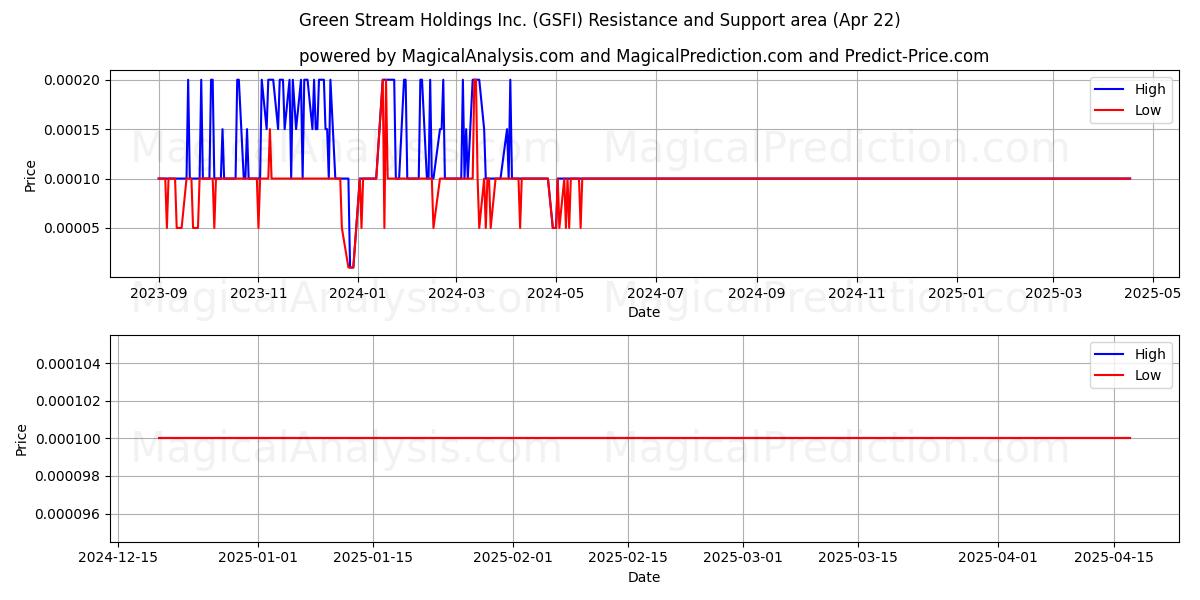Click the 2024-12-15 date tick label
This screenshot has height=600, width=1200.
tap(118, 558)
